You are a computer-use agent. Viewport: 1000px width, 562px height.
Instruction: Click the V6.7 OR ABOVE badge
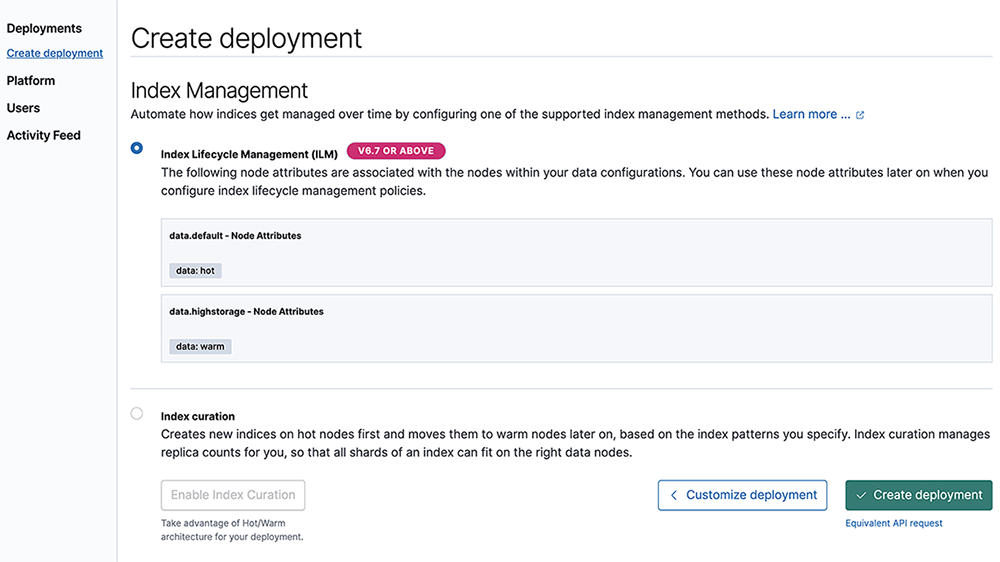(396, 151)
